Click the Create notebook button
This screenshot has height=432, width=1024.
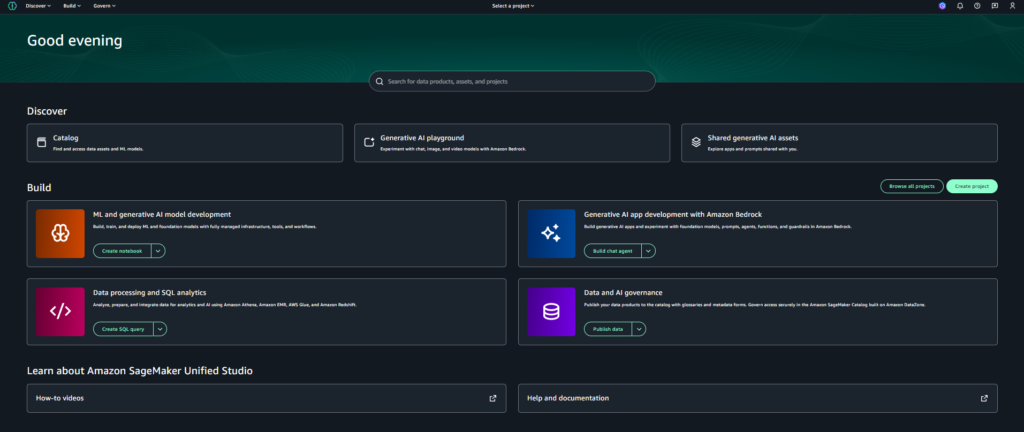(x=122, y=251)
